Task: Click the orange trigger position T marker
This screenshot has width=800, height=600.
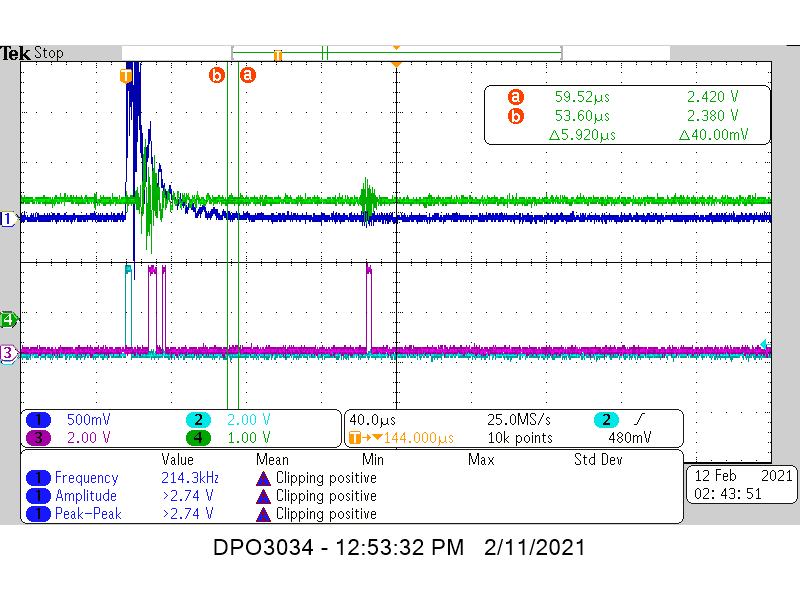Action: [x=125, y=75]
